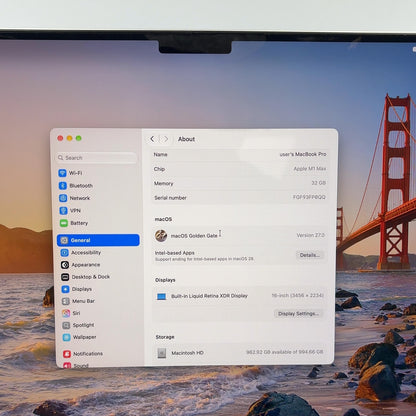
Task: Click the Display Settings... button
Action: [x=298, y=314]
